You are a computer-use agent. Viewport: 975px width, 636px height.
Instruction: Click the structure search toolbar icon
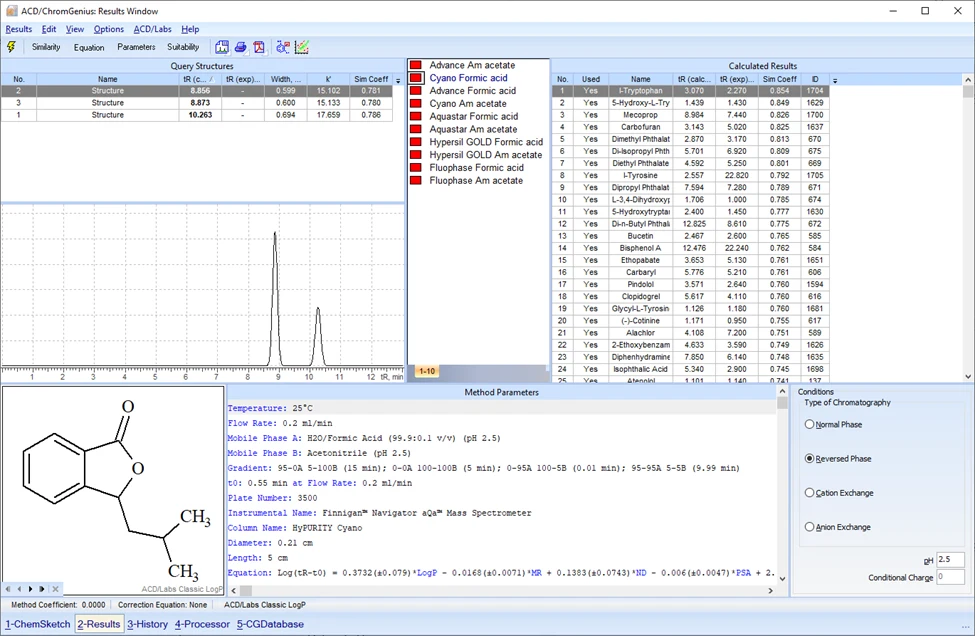pos(283,47)
